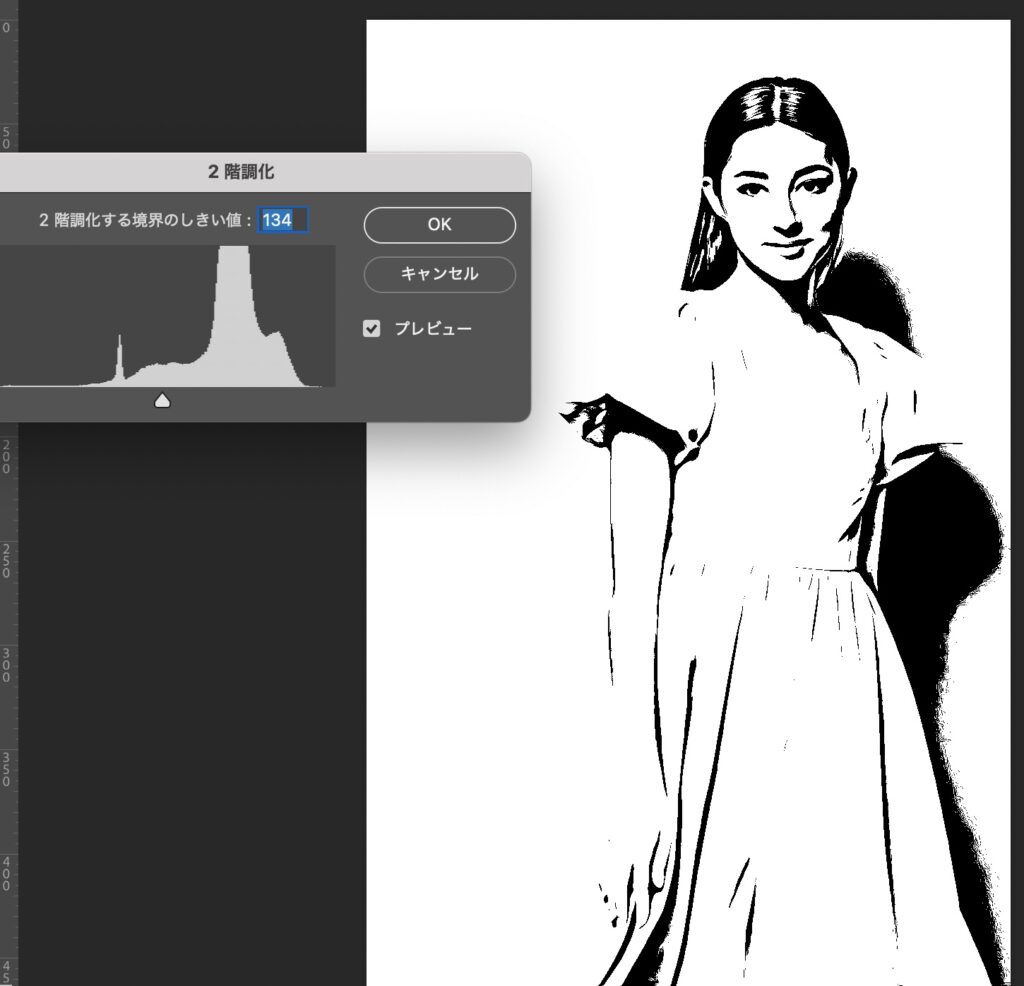
Task: Click the OK button in threshold dialog
Action: [439, 225]
